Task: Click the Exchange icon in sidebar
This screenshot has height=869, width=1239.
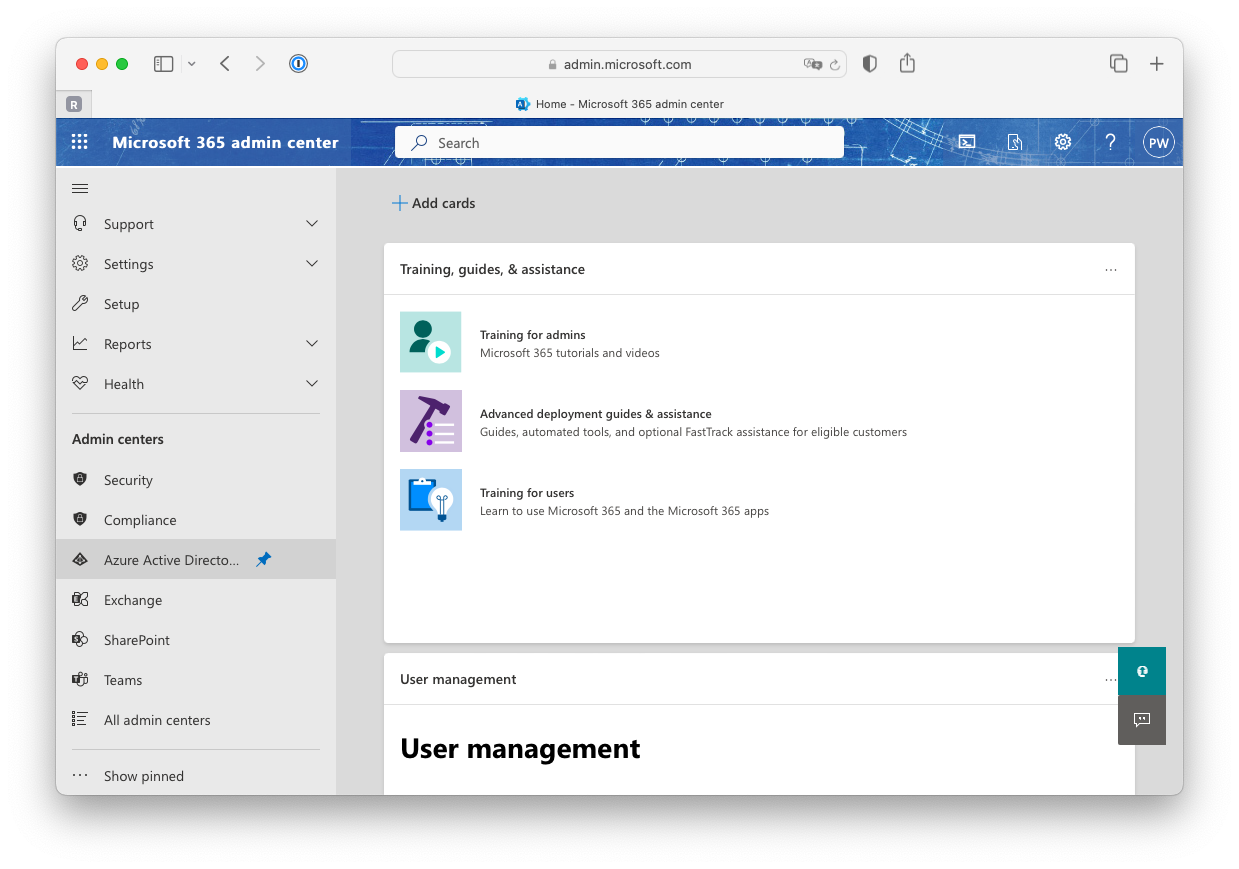Action: click(80, 600)
